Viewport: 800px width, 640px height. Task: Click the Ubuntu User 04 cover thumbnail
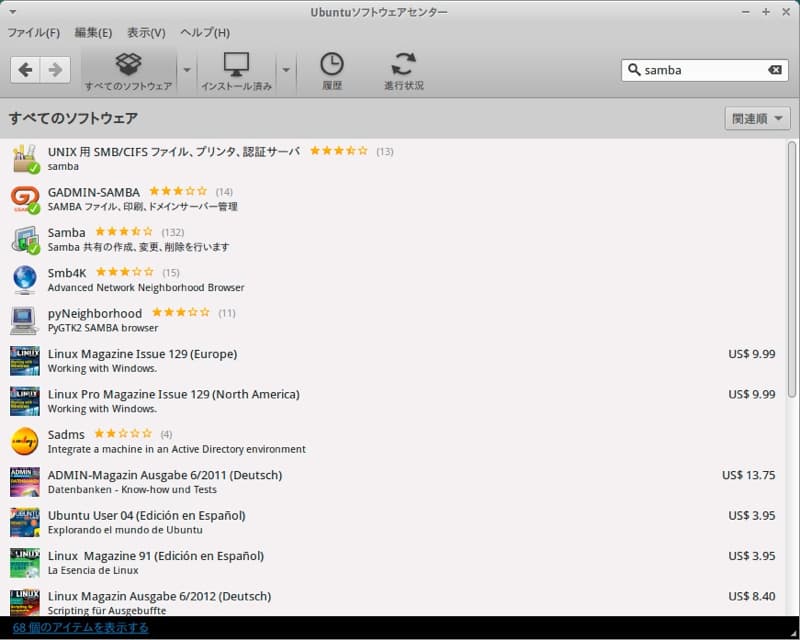pyautogui.click(x=25, y=522)
